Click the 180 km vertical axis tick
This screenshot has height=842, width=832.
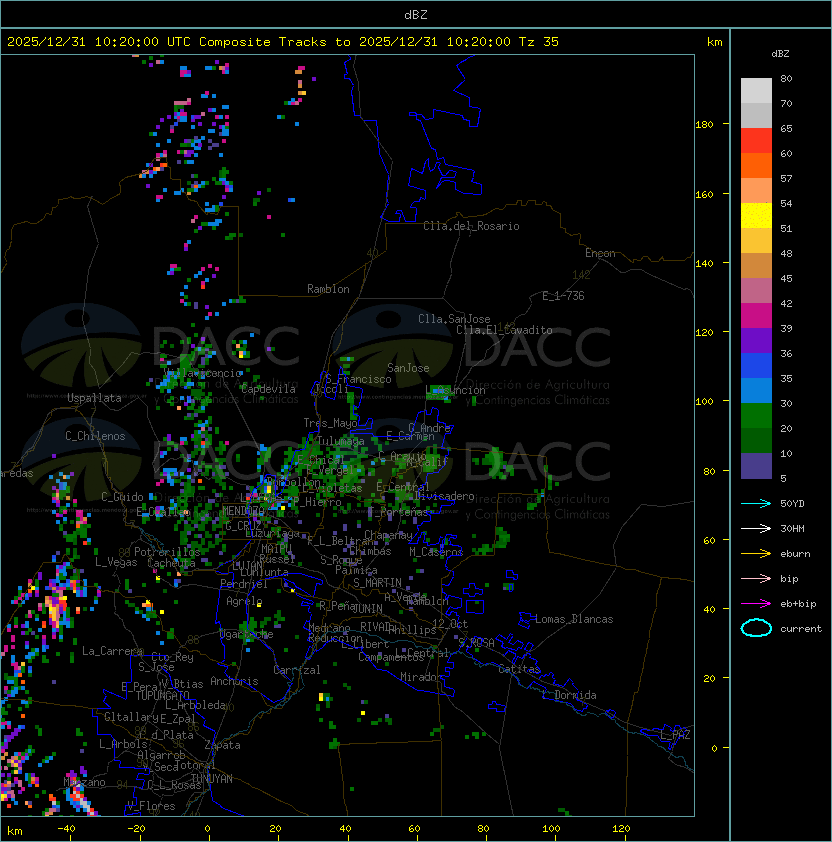pos(704,125)
